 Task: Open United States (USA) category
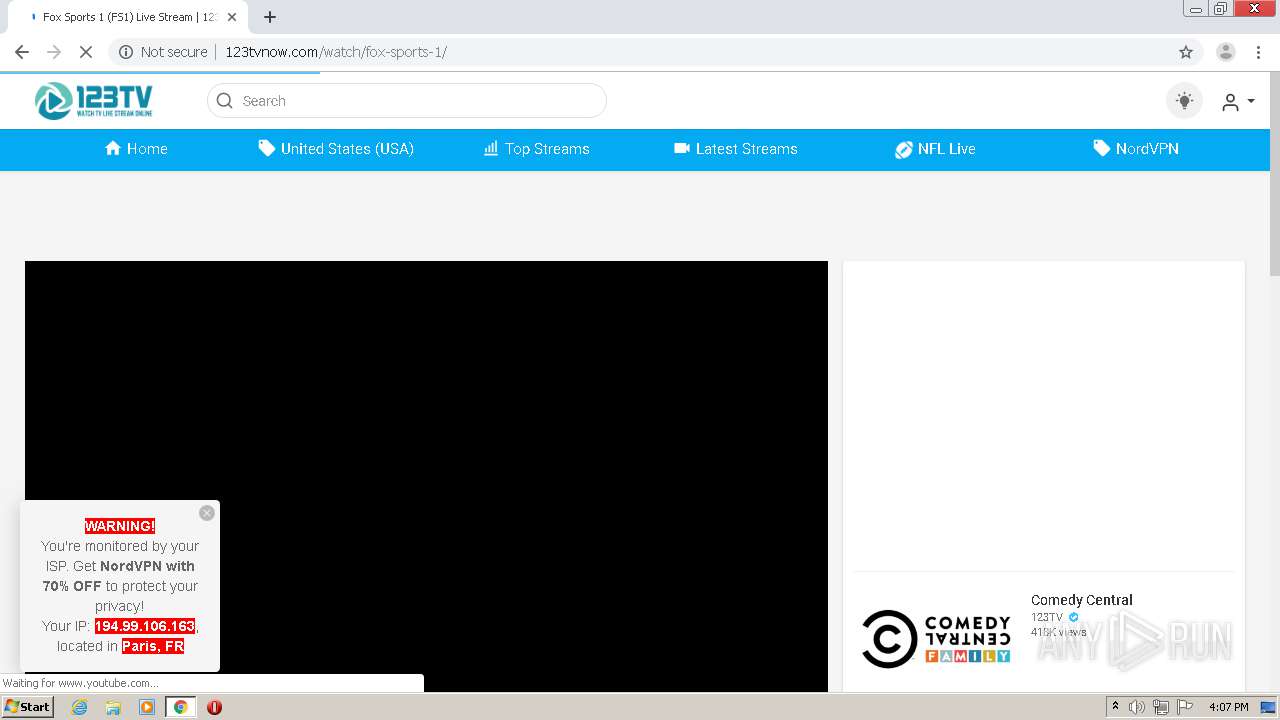(336, 149)
